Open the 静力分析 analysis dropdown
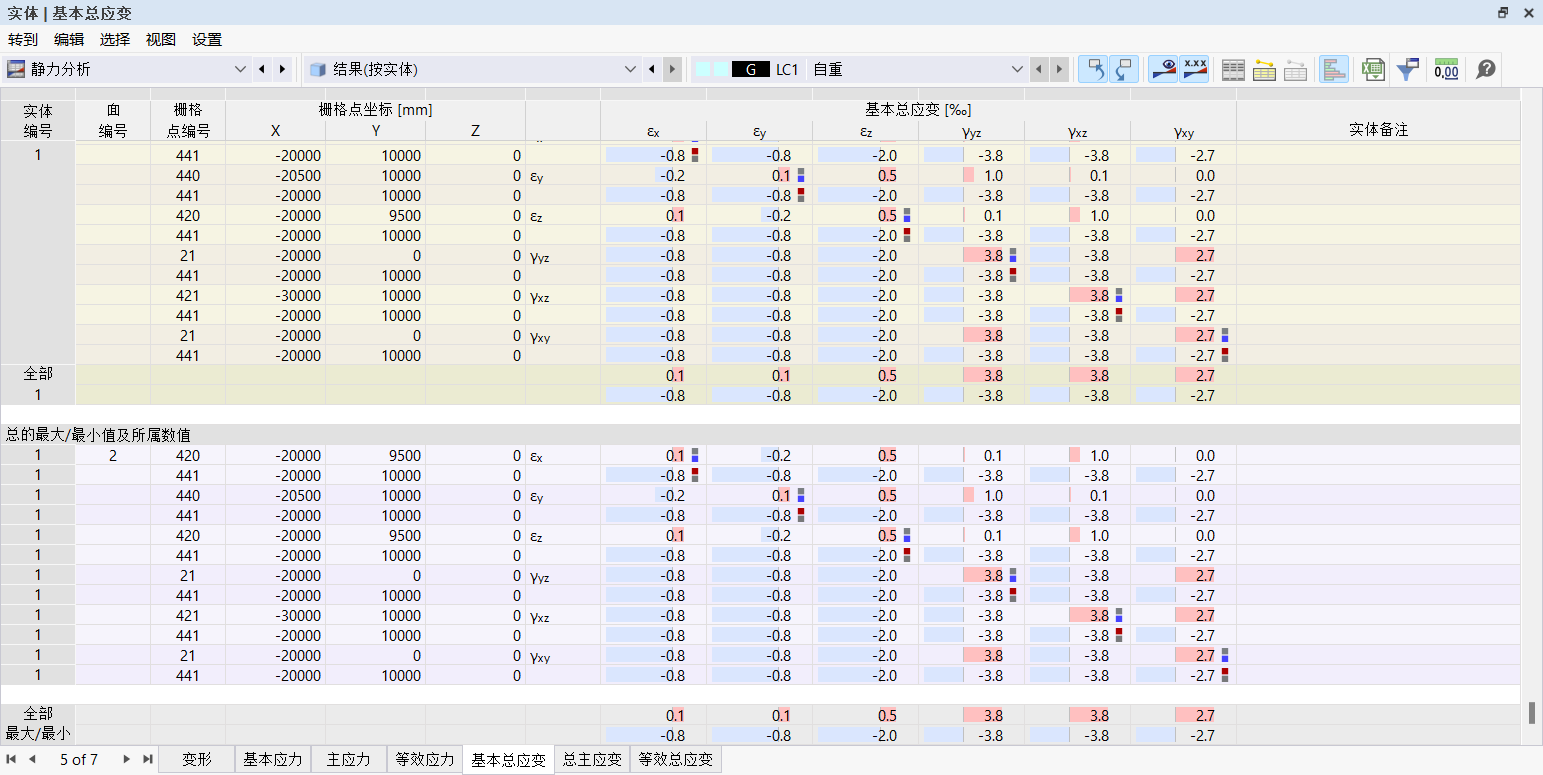 [239, 69]
